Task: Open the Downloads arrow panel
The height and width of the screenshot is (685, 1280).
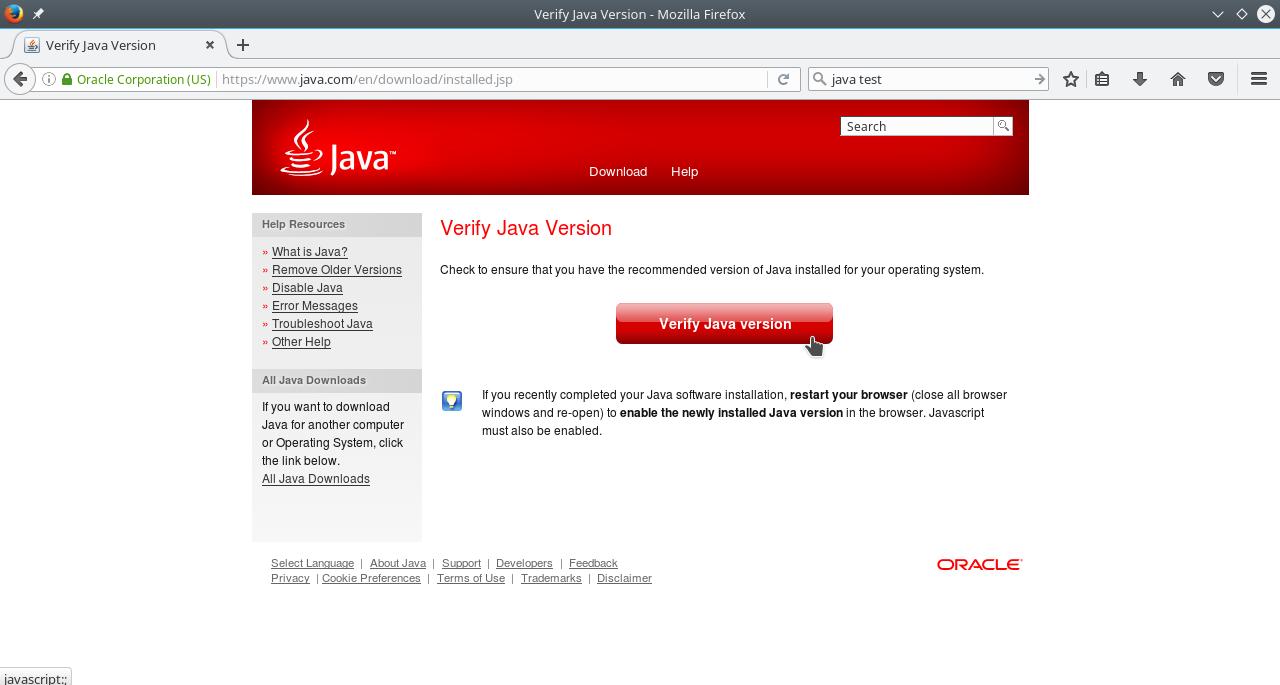Action: (x=1140, y=79)
